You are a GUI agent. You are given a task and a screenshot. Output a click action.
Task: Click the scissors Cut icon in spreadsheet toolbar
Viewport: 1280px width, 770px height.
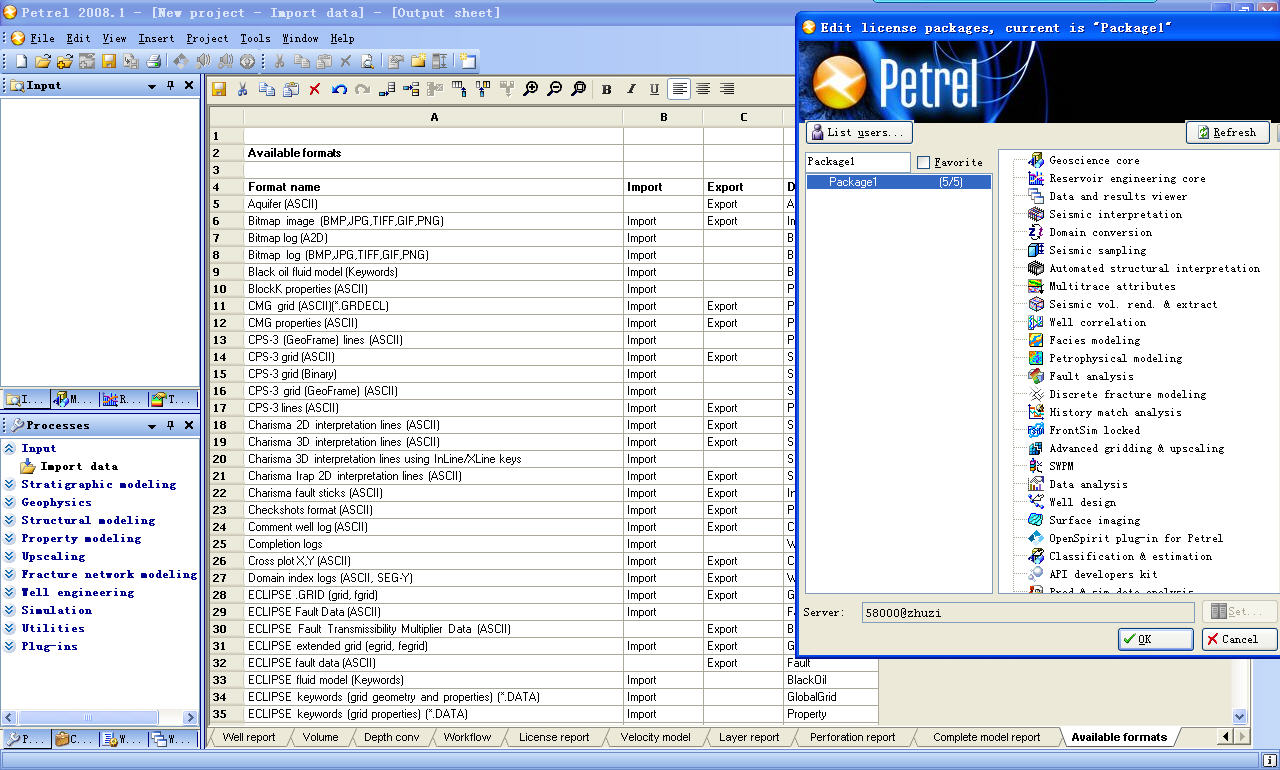pyautogui.click(x=242, y=89)
